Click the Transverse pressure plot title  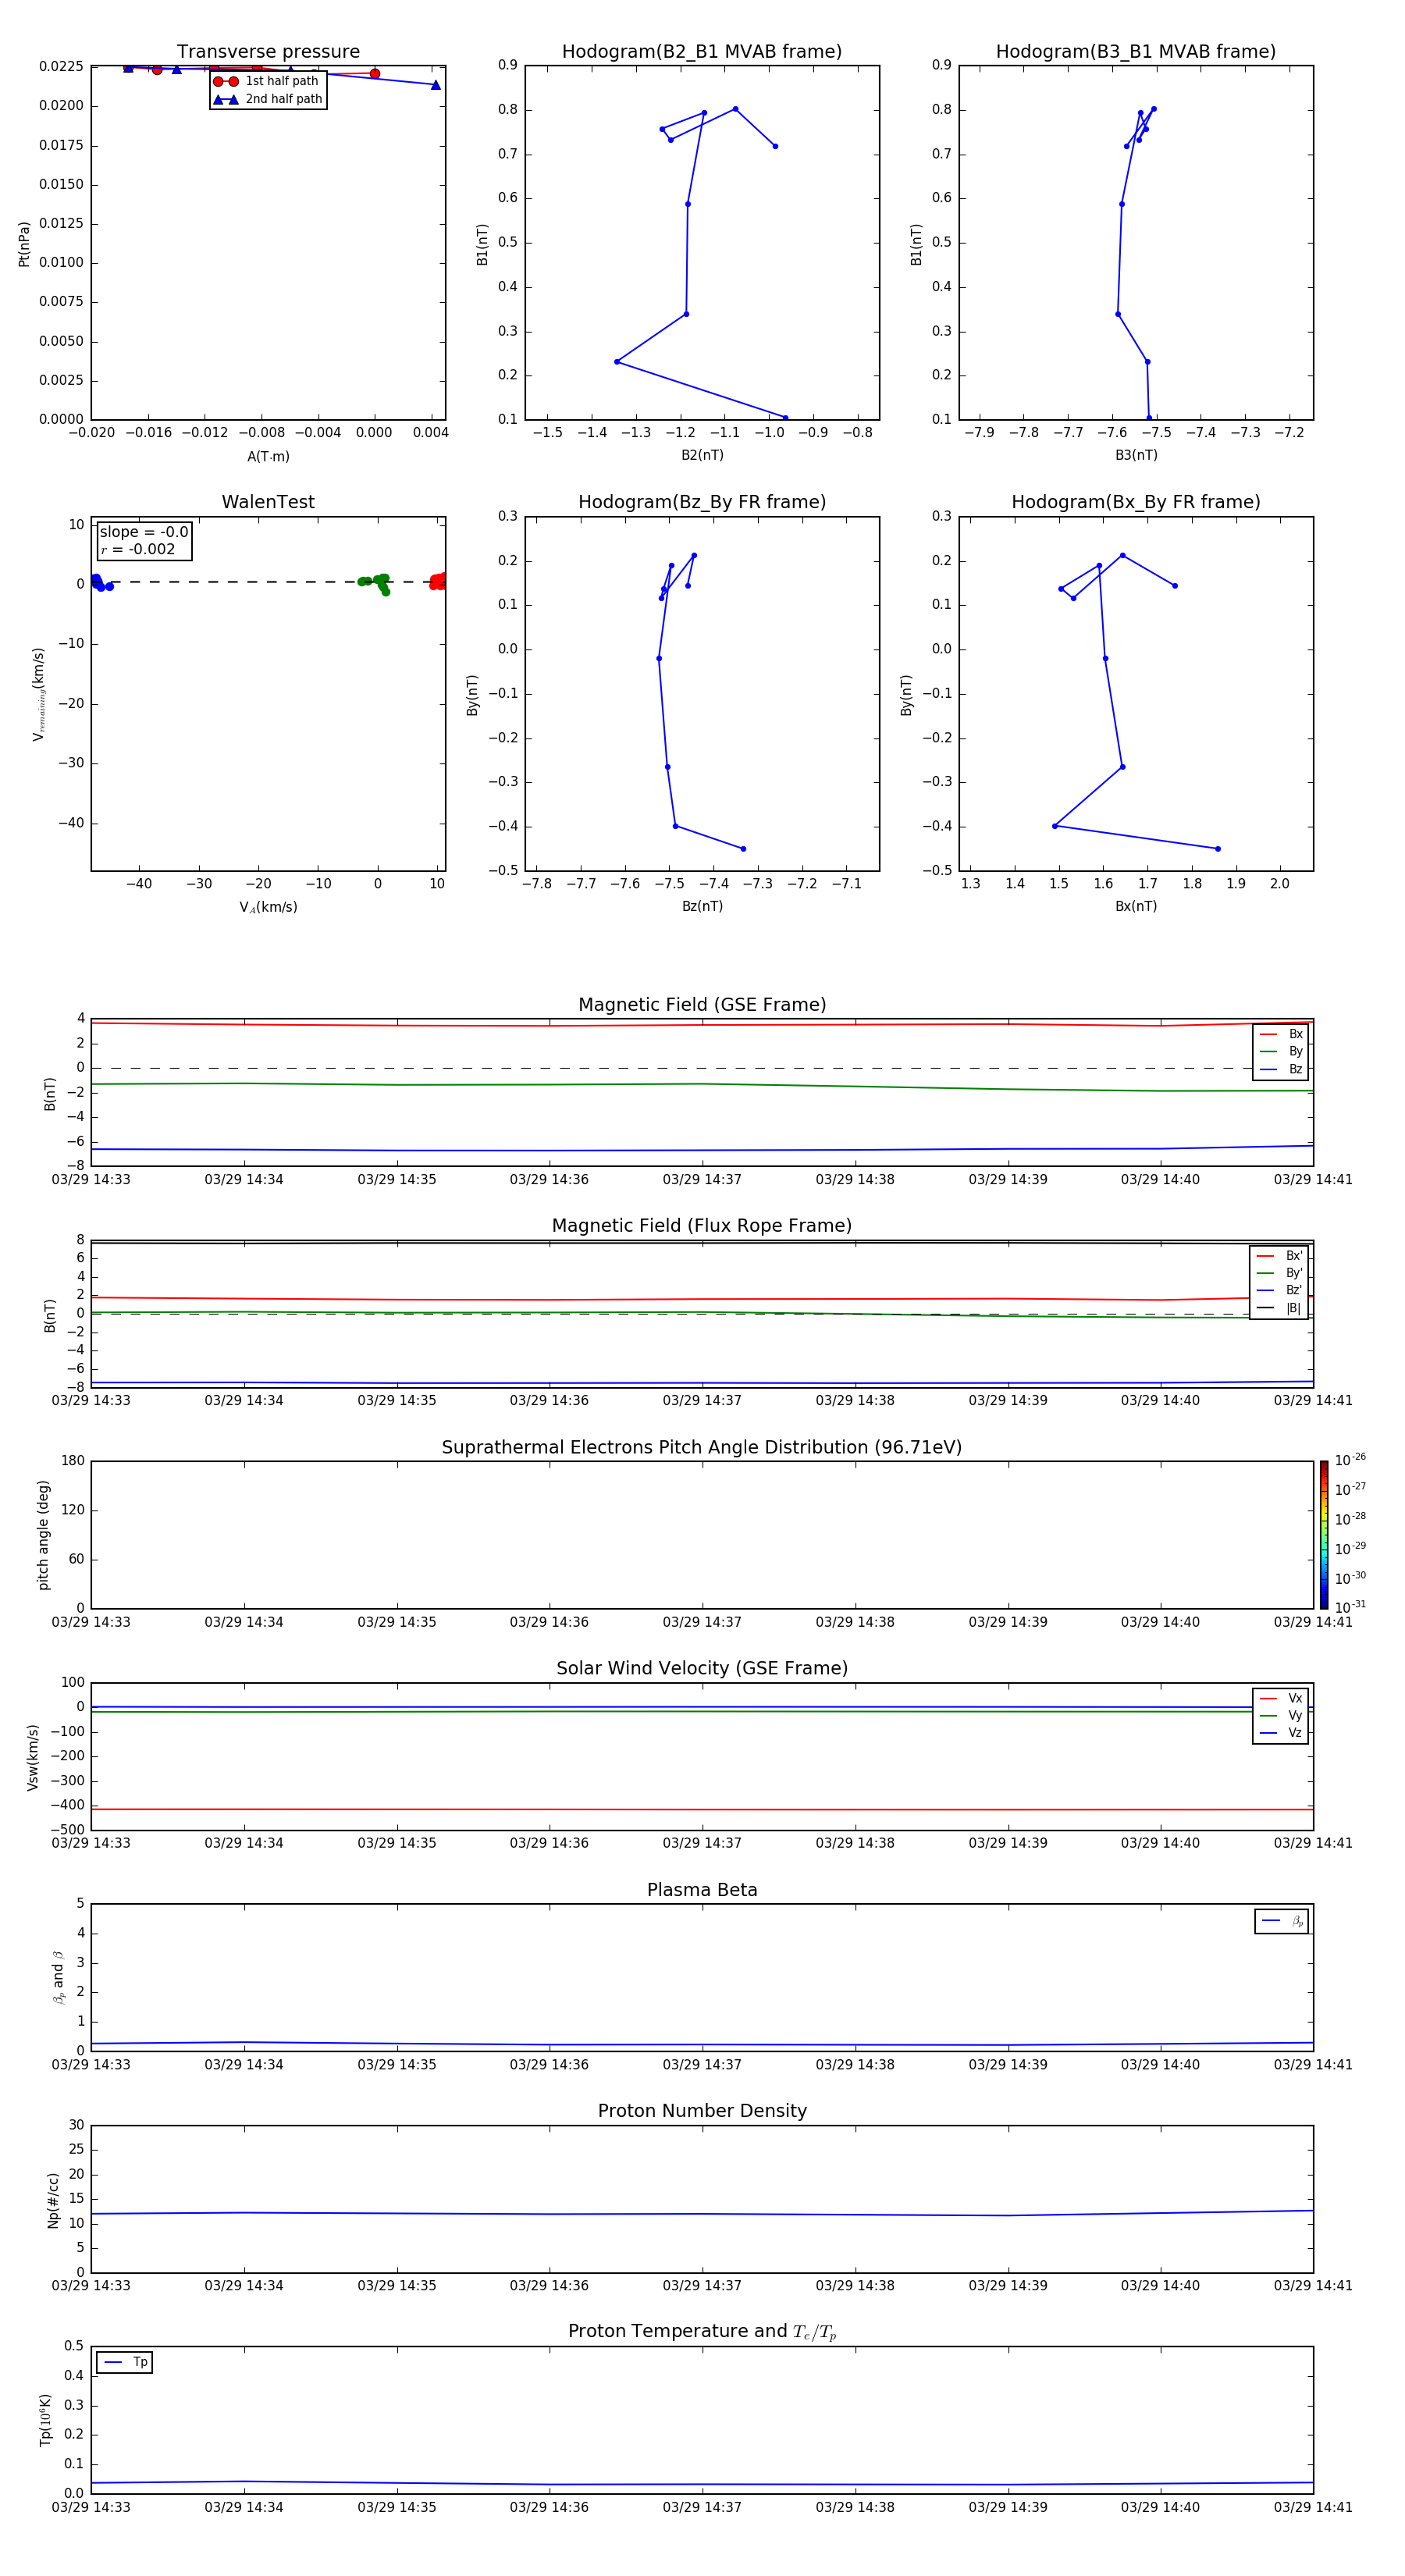(x=268, y=52)
